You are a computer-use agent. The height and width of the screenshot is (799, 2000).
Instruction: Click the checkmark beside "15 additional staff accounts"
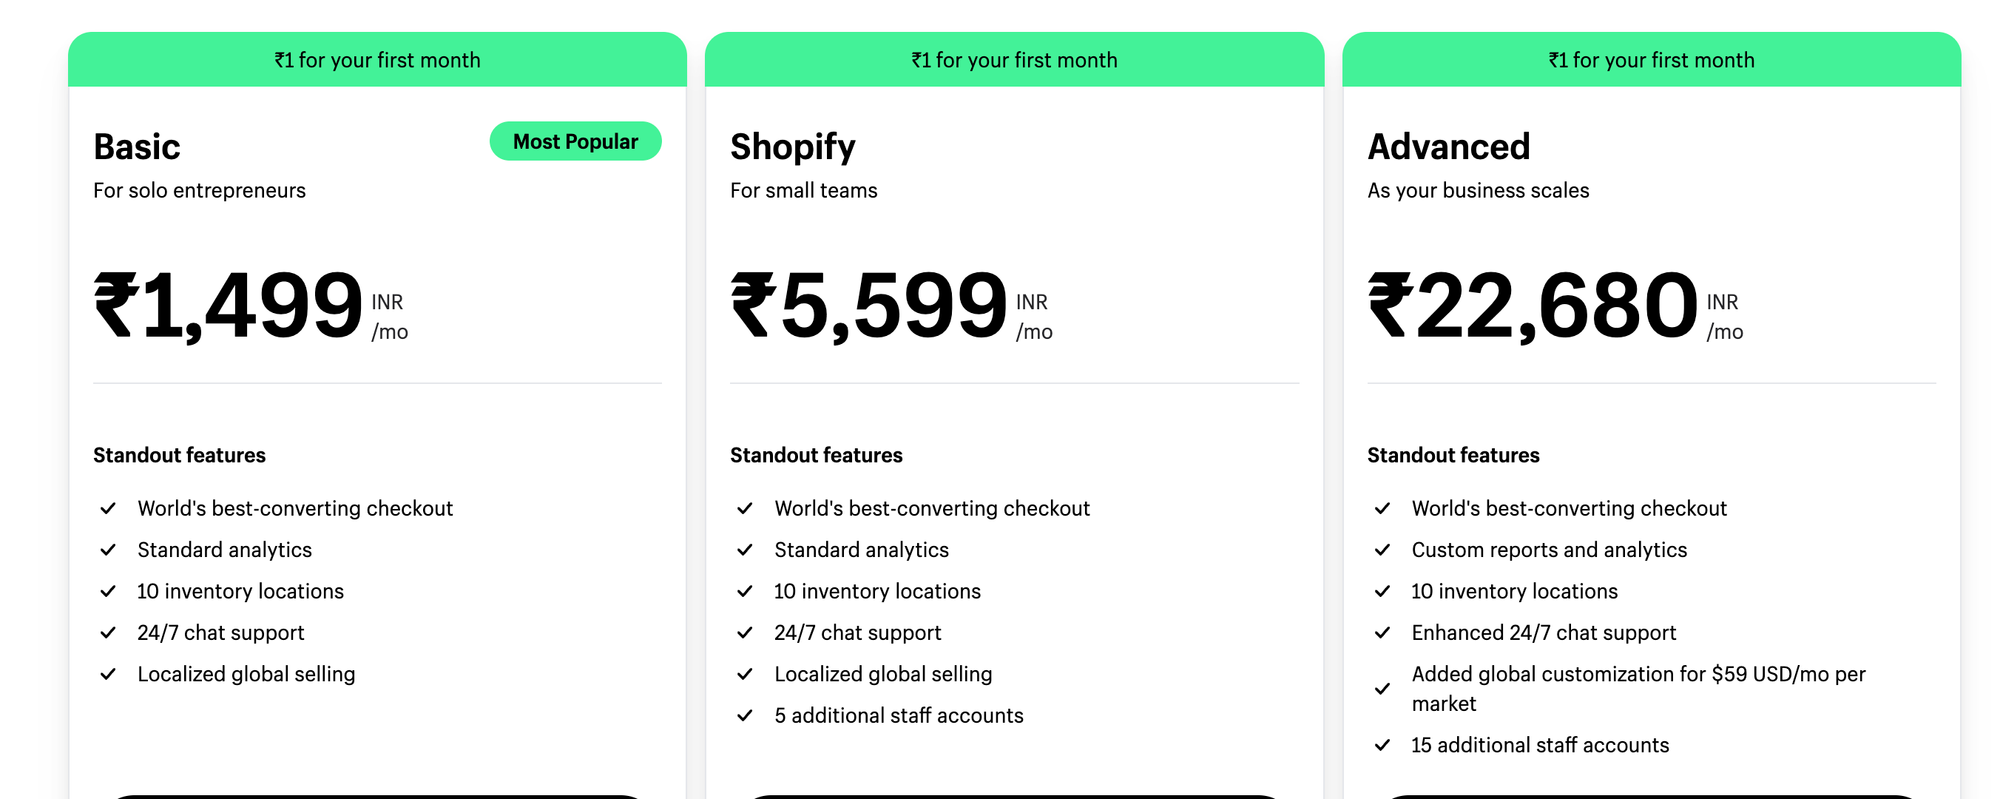(x=1383, y=744)
